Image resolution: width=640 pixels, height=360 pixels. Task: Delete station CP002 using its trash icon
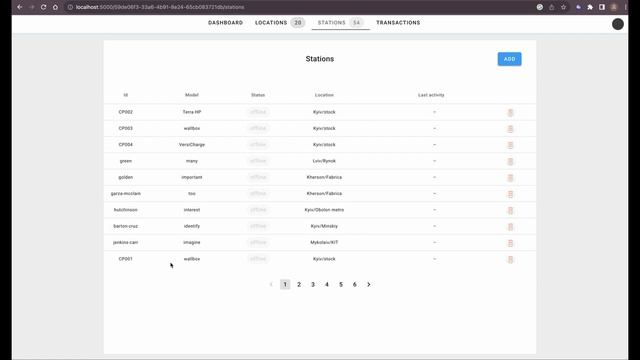click(x=510, y=113)
